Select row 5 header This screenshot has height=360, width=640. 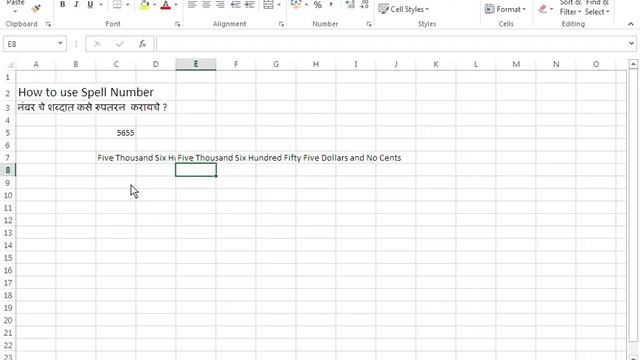point(8,133)
